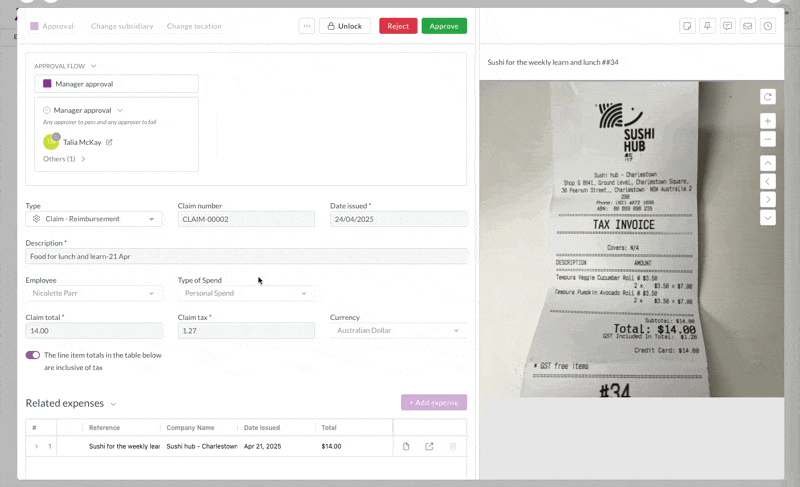Zoom out of the receipt with minus icon
The width and height of the screenshot is (800, 487).
click(x=768, y=139)
